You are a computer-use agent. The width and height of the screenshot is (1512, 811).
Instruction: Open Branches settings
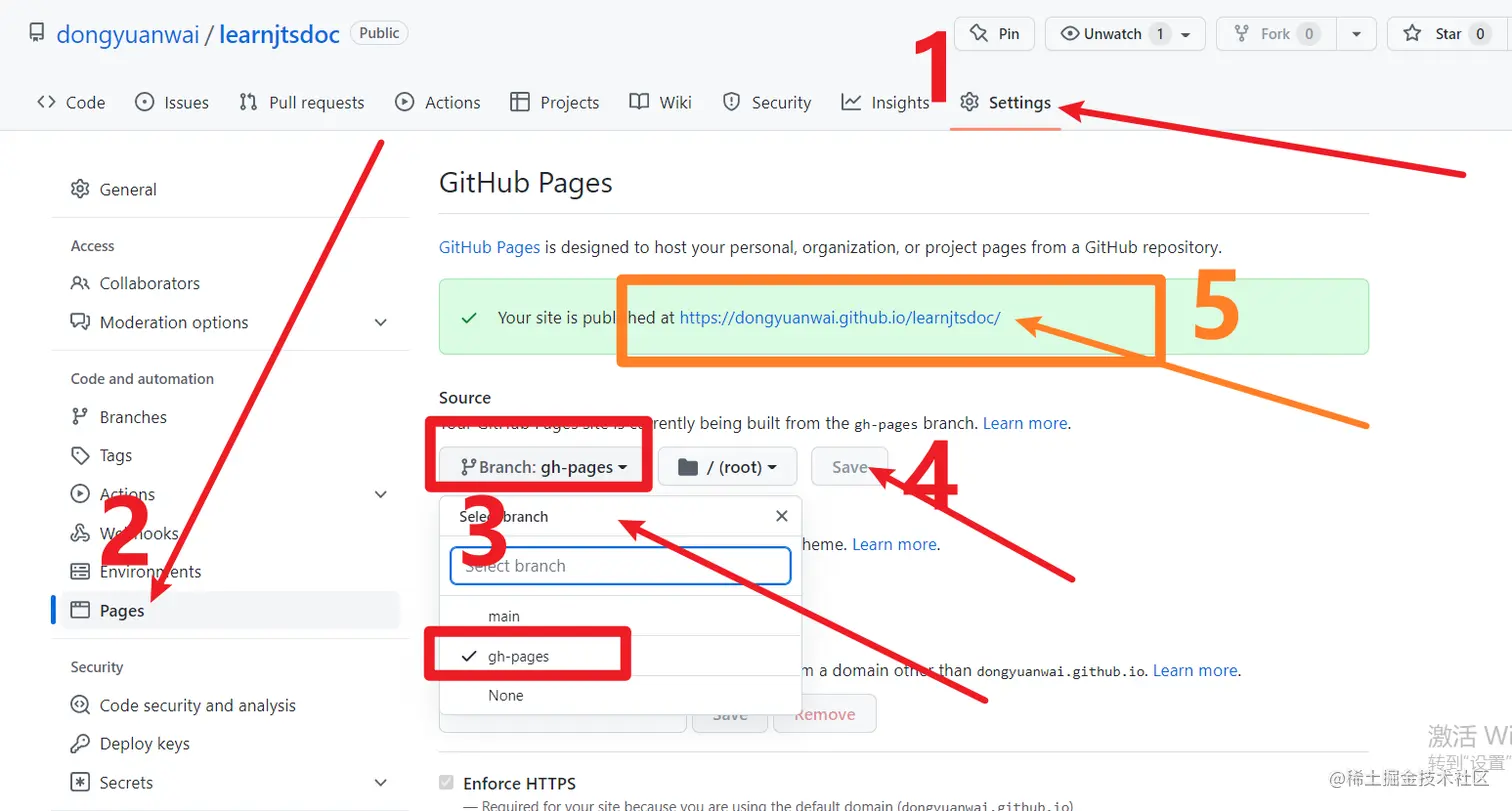click(133, 417)
